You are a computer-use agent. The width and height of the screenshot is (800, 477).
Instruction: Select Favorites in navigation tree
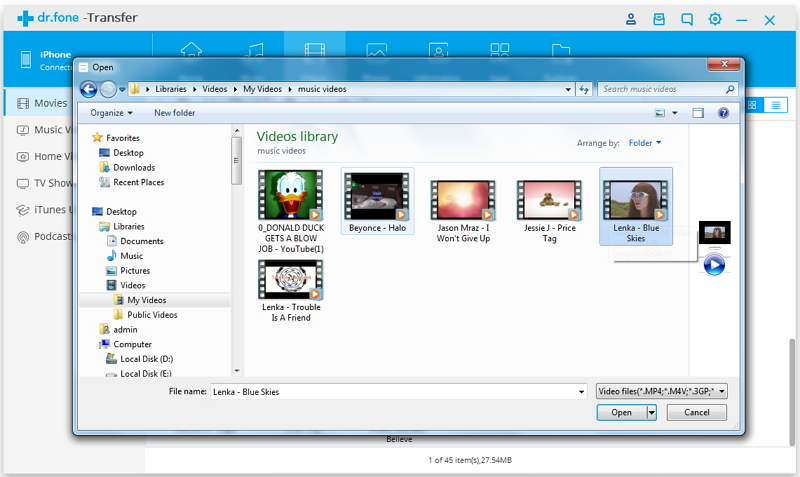point(115,138)
